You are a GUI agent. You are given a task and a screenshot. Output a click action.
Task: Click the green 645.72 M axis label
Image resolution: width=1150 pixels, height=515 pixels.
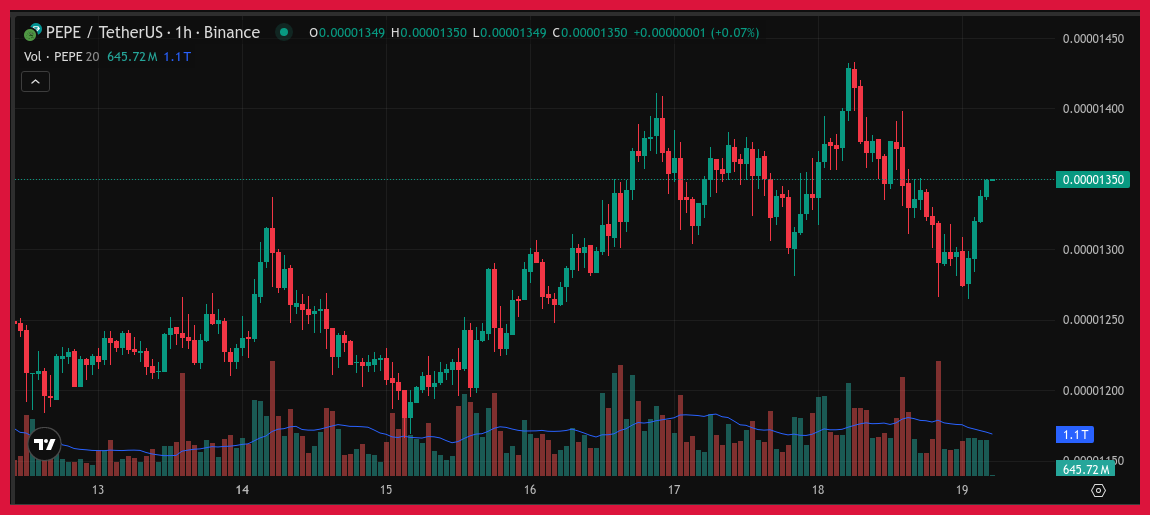click(x=1085, y=469)
